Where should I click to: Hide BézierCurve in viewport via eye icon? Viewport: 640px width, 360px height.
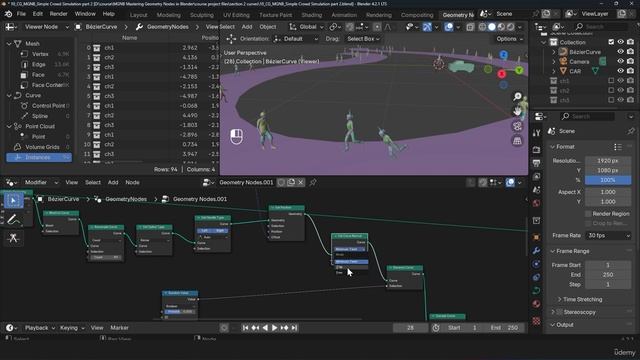[x=620, y=52]
